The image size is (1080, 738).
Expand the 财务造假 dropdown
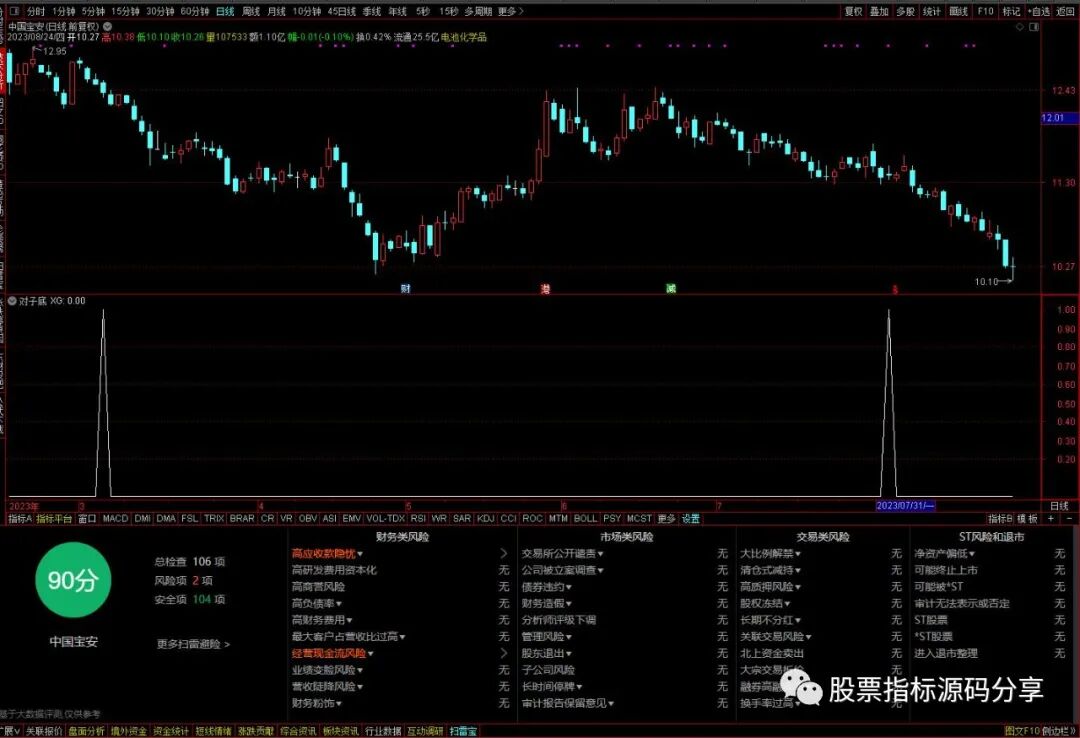pos(546,603)
